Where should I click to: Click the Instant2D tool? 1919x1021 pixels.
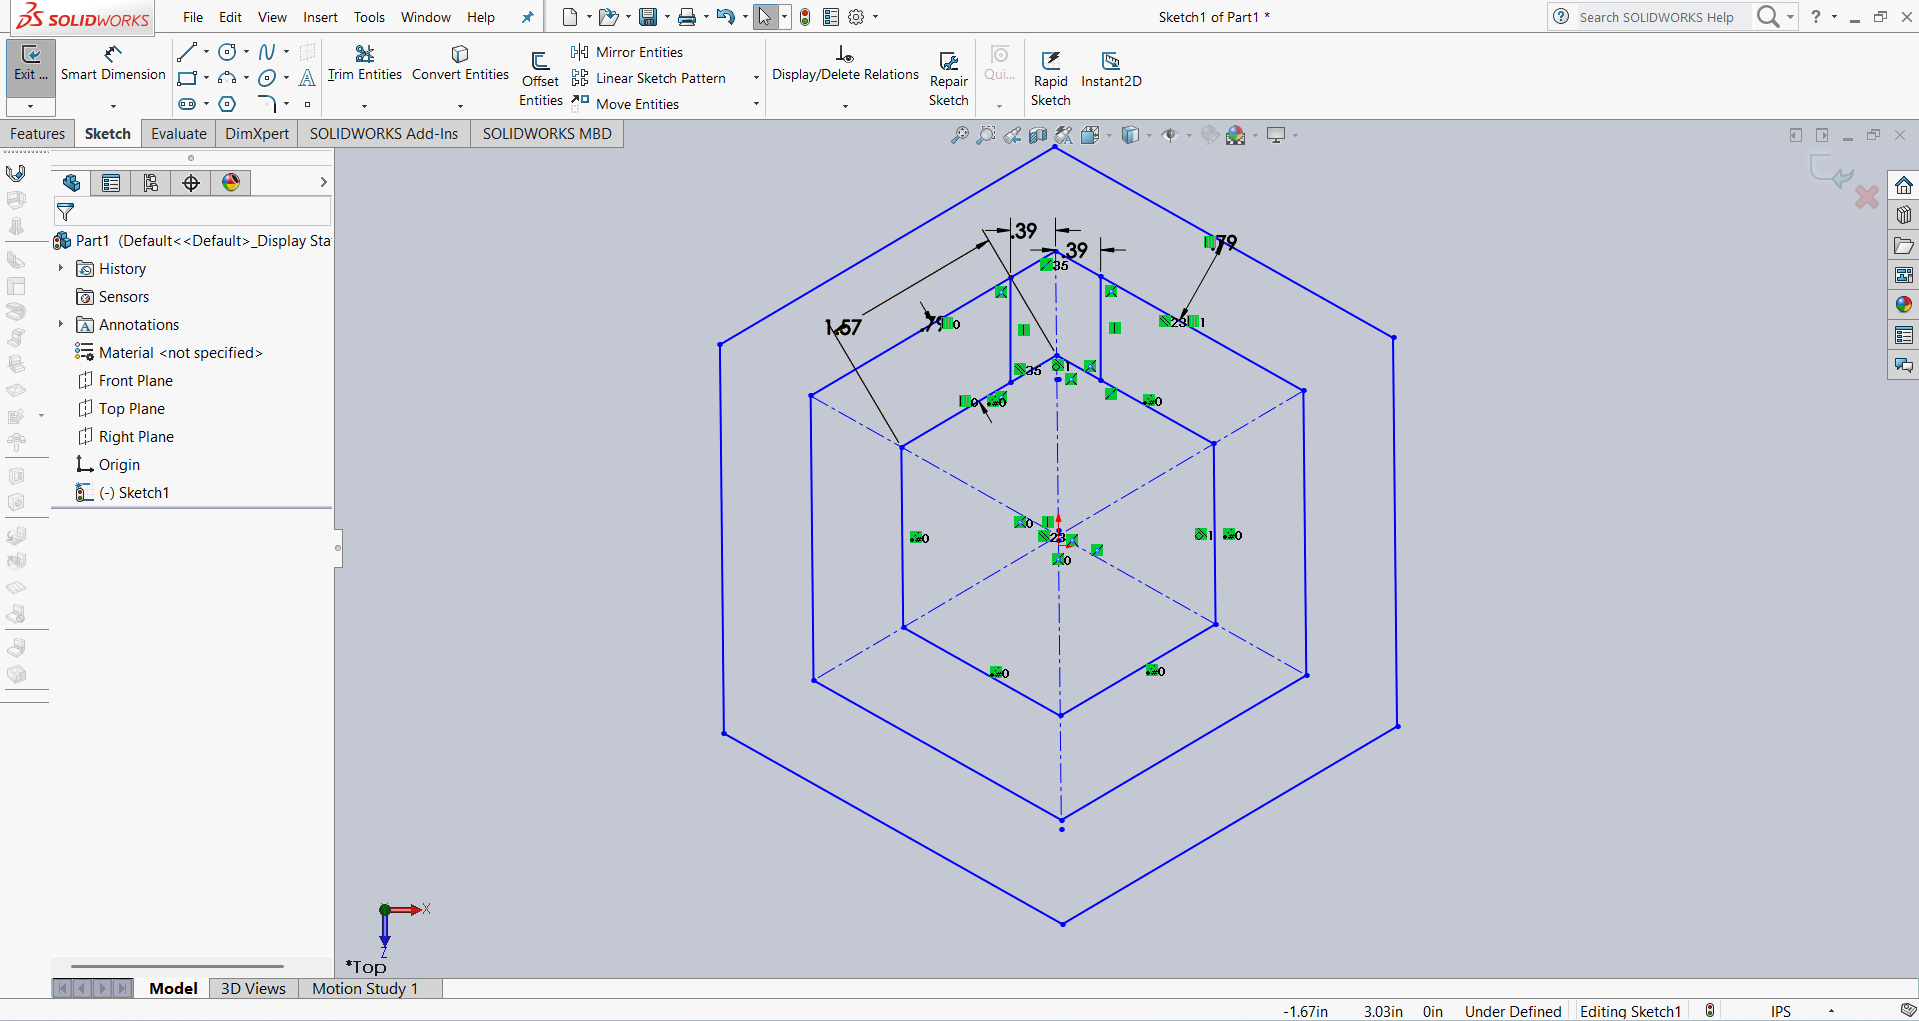pos(1111,70)
